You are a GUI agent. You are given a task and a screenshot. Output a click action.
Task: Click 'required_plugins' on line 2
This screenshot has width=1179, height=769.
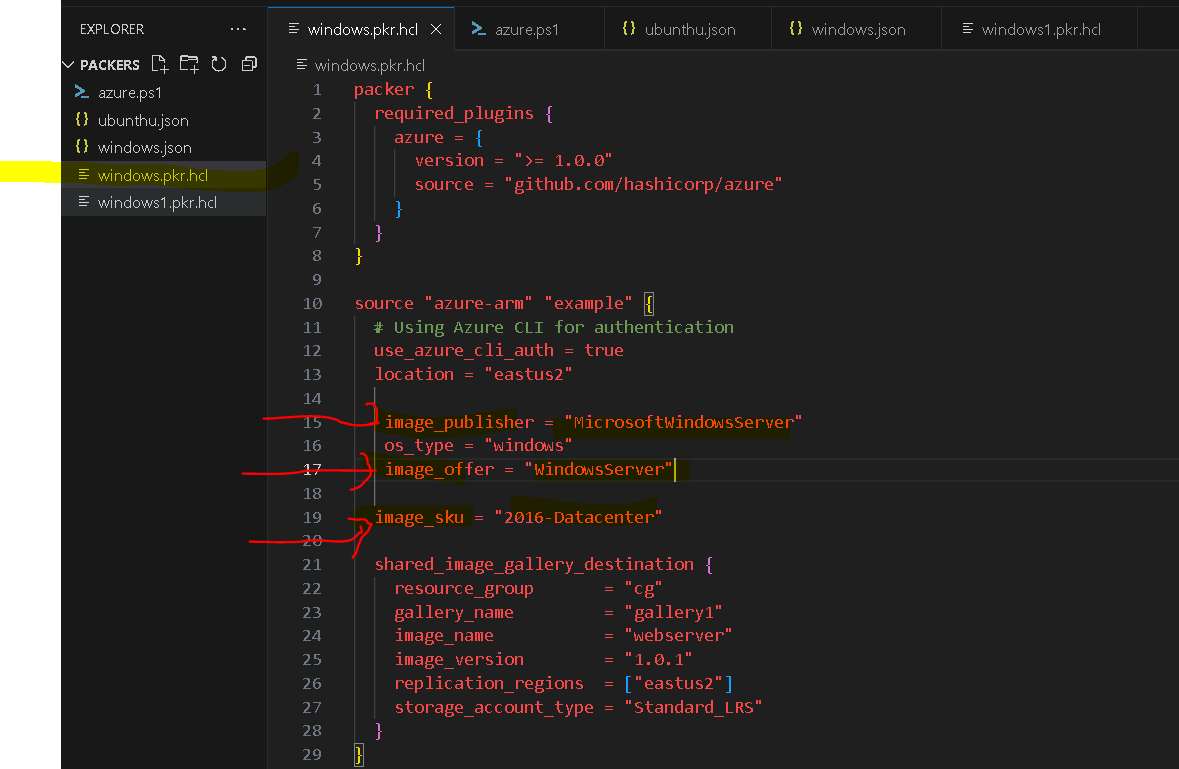tap(454, 114)
